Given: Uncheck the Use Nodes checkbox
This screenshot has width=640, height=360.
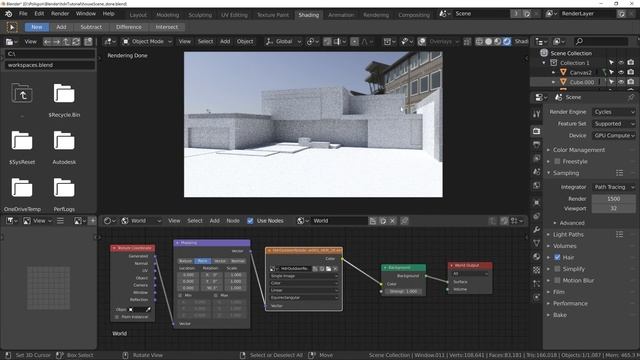Looking at the screenshot, I should pos(250,221).
